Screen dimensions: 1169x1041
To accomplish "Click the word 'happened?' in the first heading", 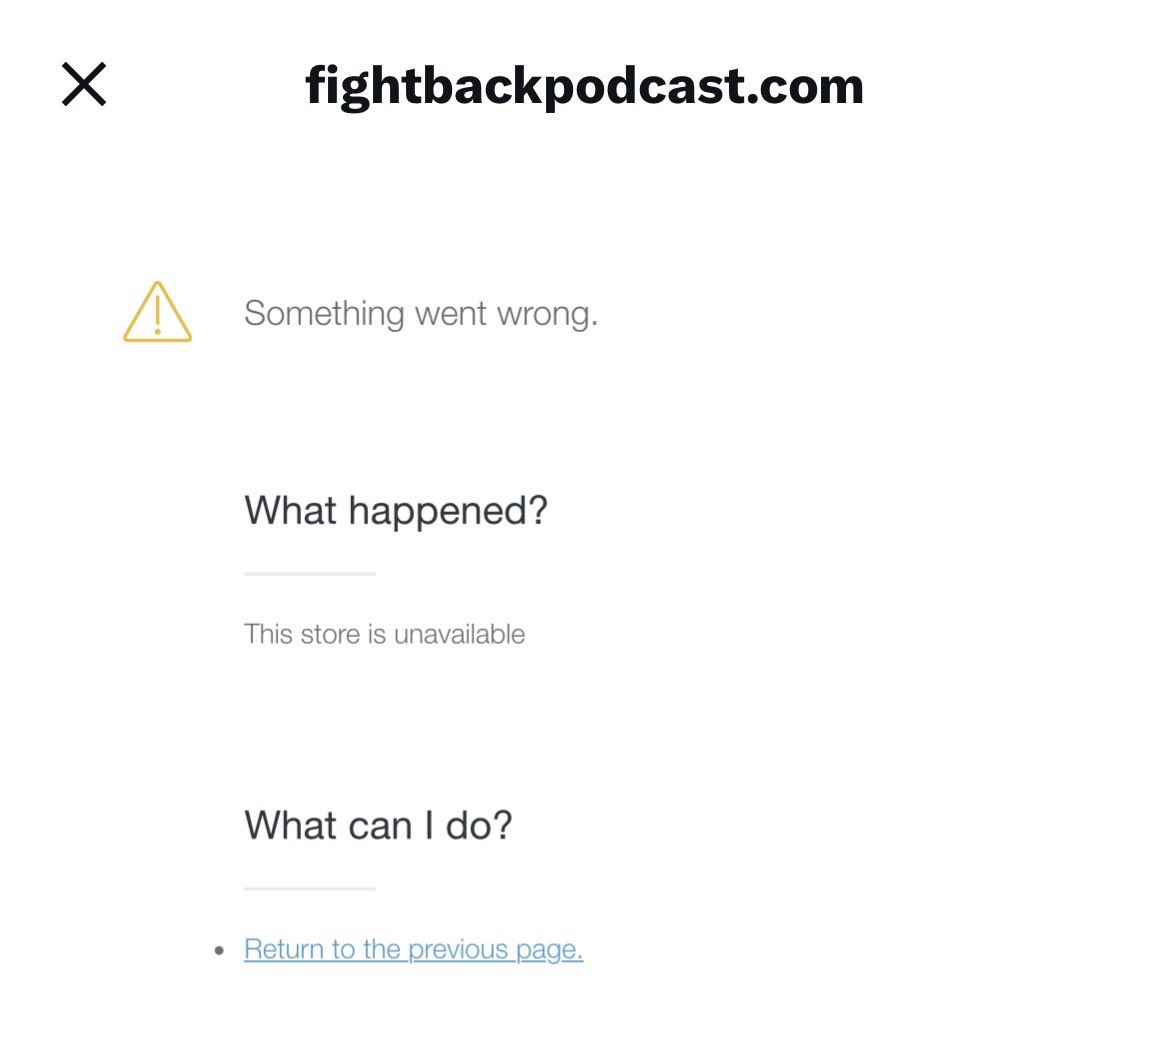I will [x=448, y=511].
